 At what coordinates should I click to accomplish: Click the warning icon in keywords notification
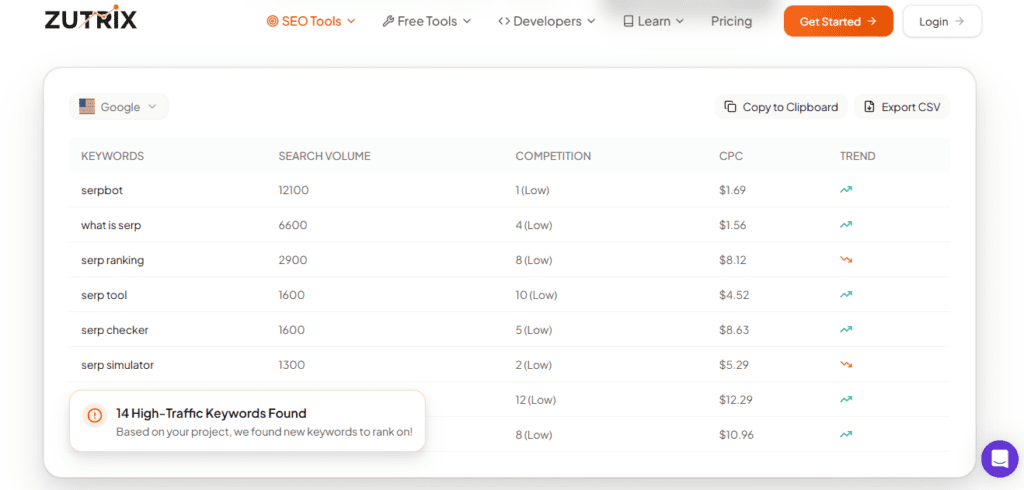94,414
